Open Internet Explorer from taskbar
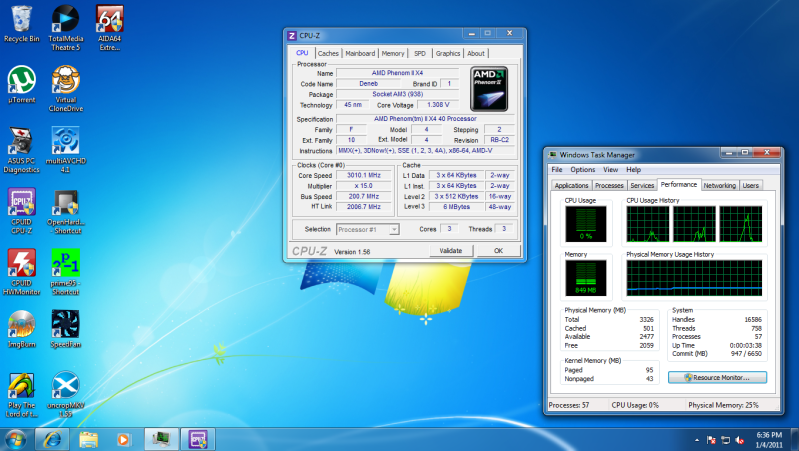Viewport: 799px width, 451px height. point(52,439)
